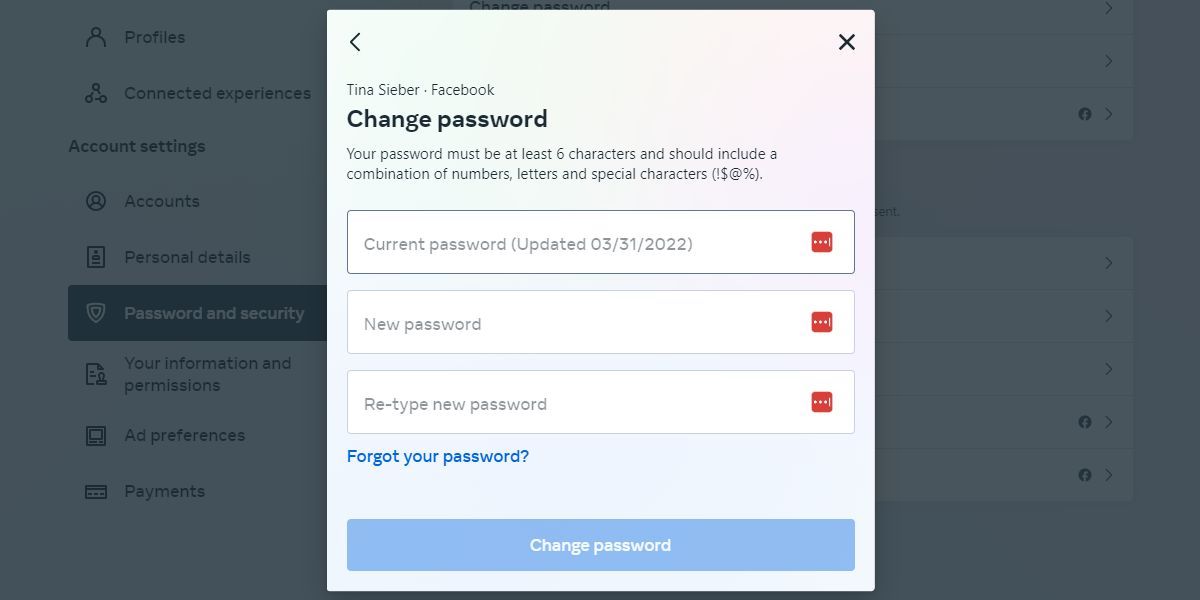
Task: Open Accounts via its person icon
Action: (95, 201)
